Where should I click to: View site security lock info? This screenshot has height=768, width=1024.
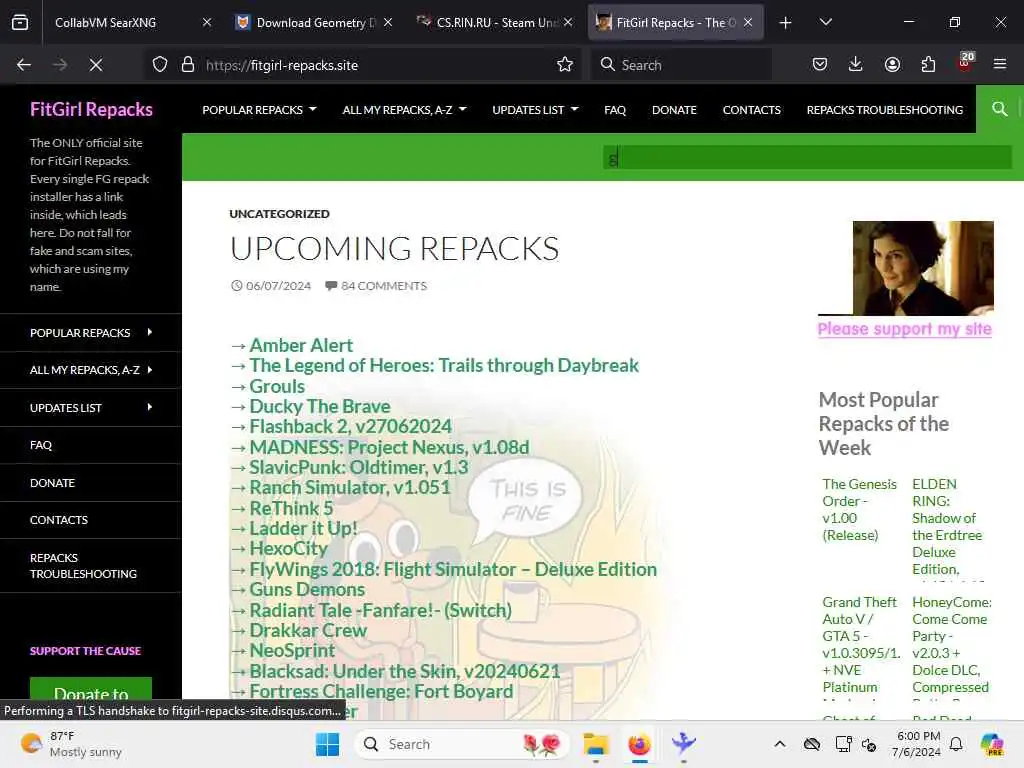[188, 65]
